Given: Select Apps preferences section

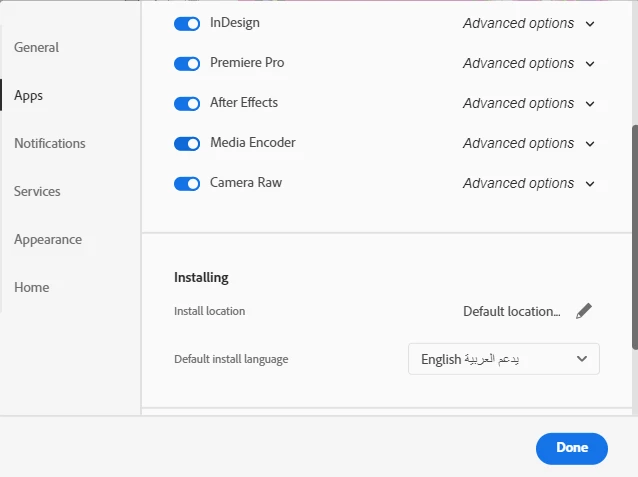Looking at the screenshot, I should pos(28,96).
